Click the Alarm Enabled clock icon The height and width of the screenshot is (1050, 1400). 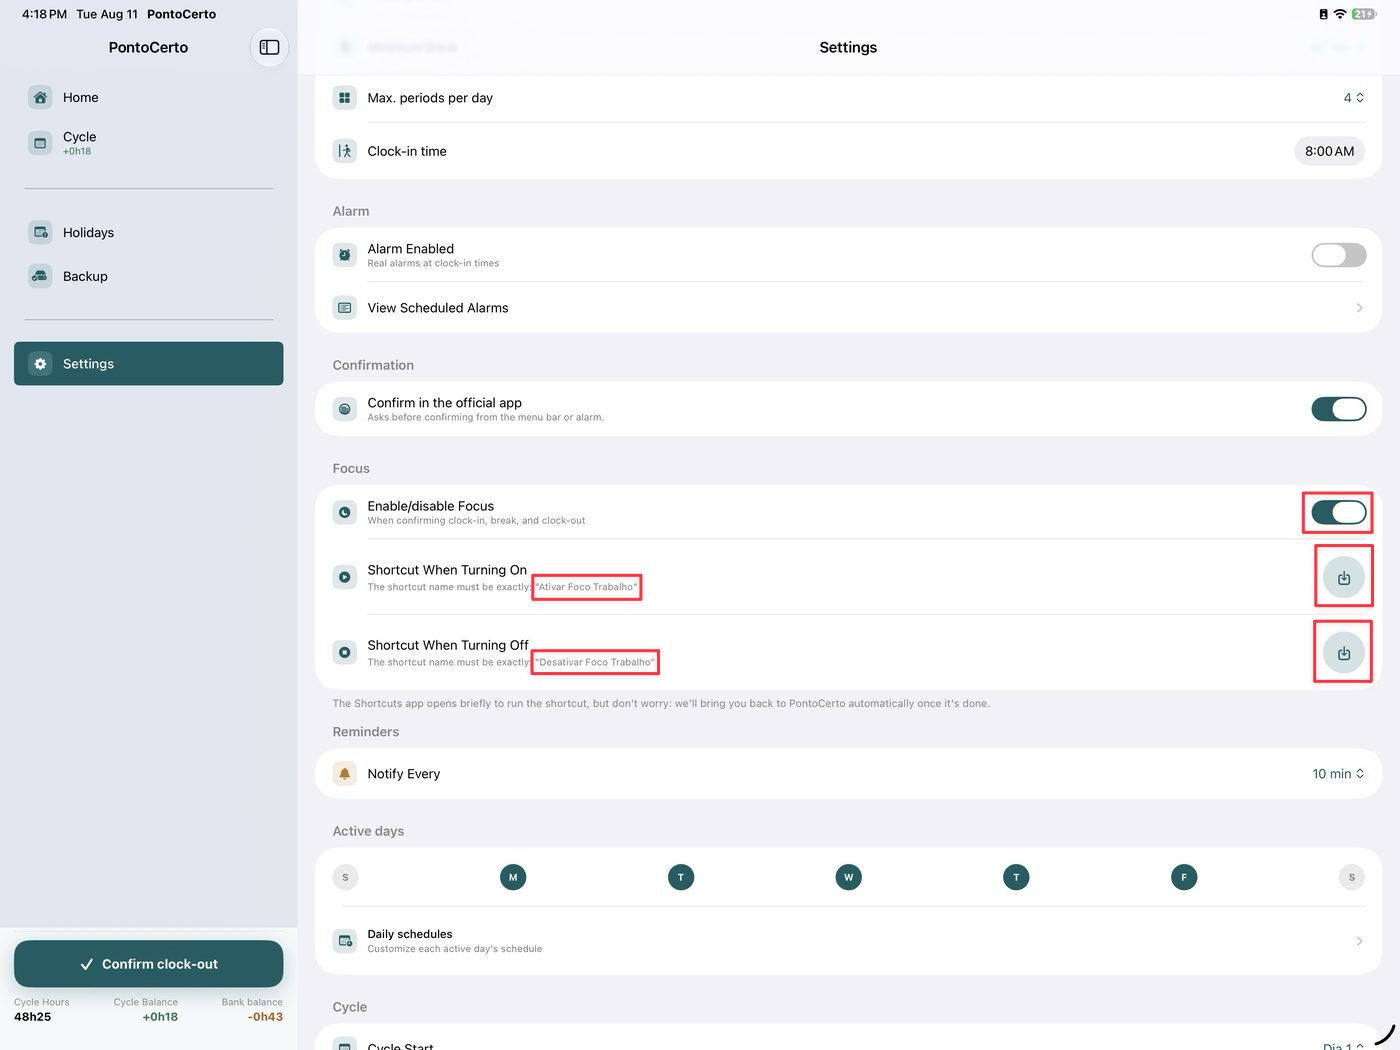345,255
